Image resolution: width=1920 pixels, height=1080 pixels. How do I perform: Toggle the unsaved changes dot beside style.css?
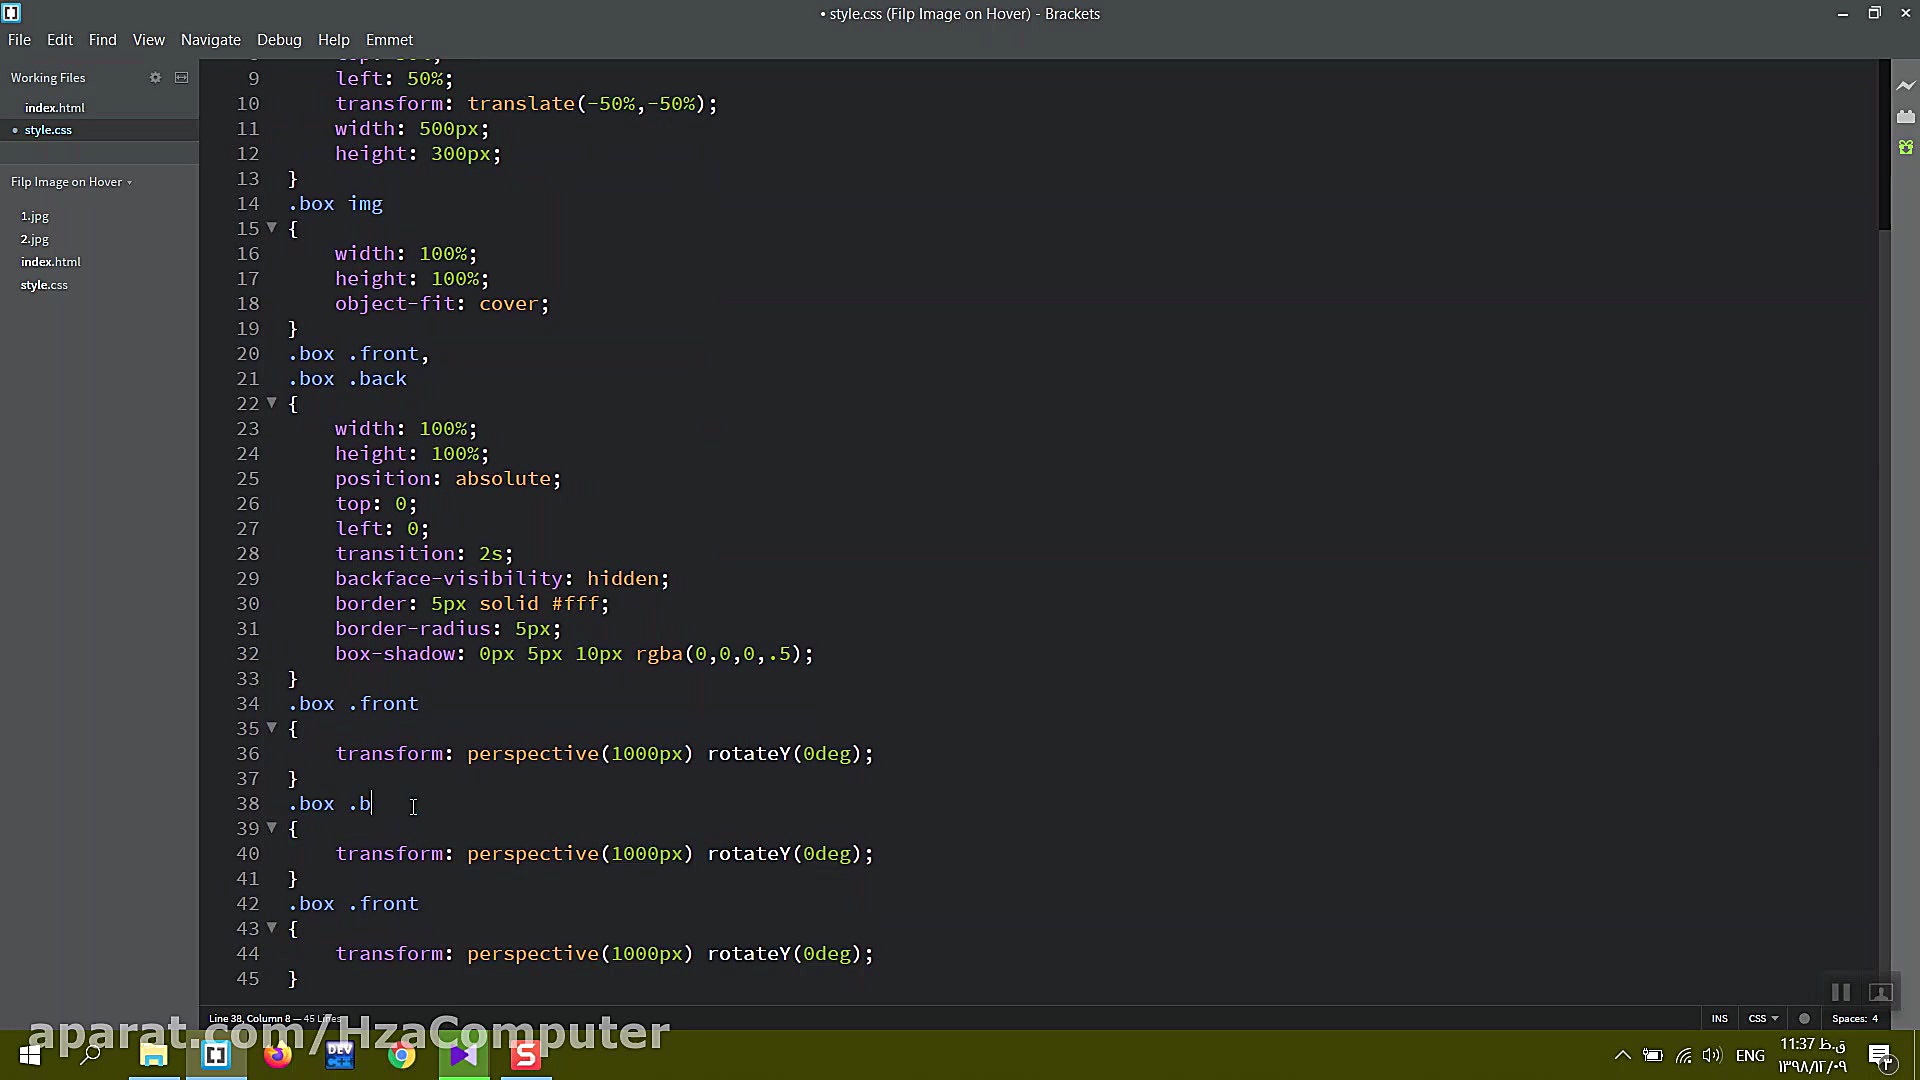pos(13,129)
